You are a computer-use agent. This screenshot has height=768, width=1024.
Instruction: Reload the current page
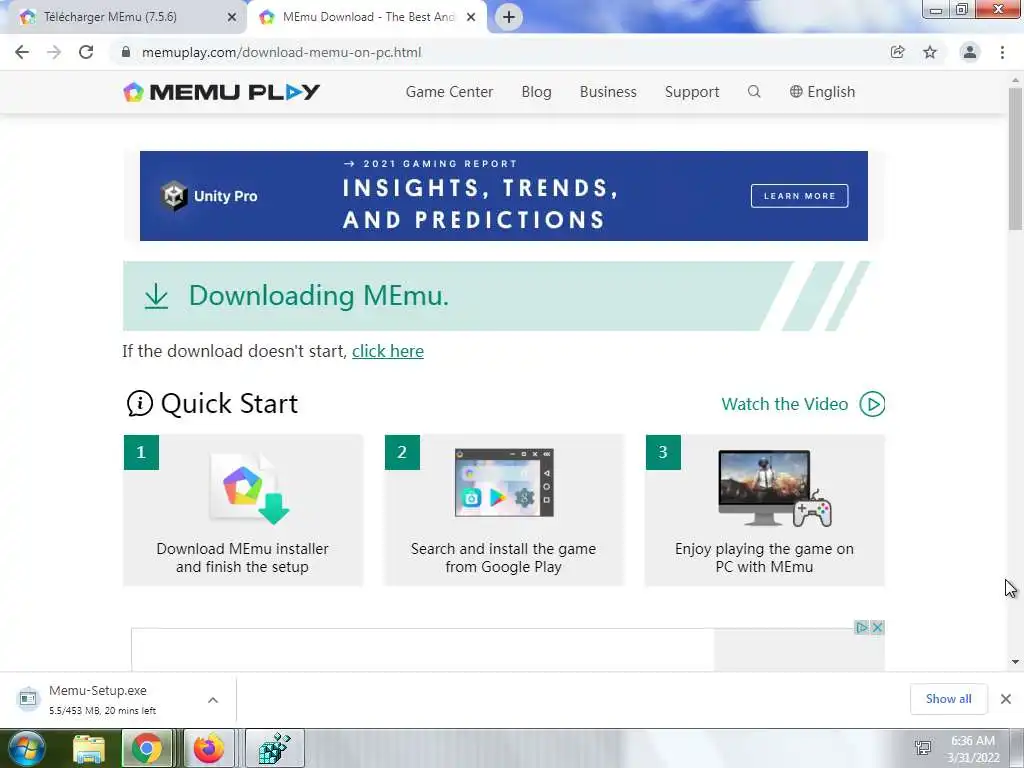(86, 52)
